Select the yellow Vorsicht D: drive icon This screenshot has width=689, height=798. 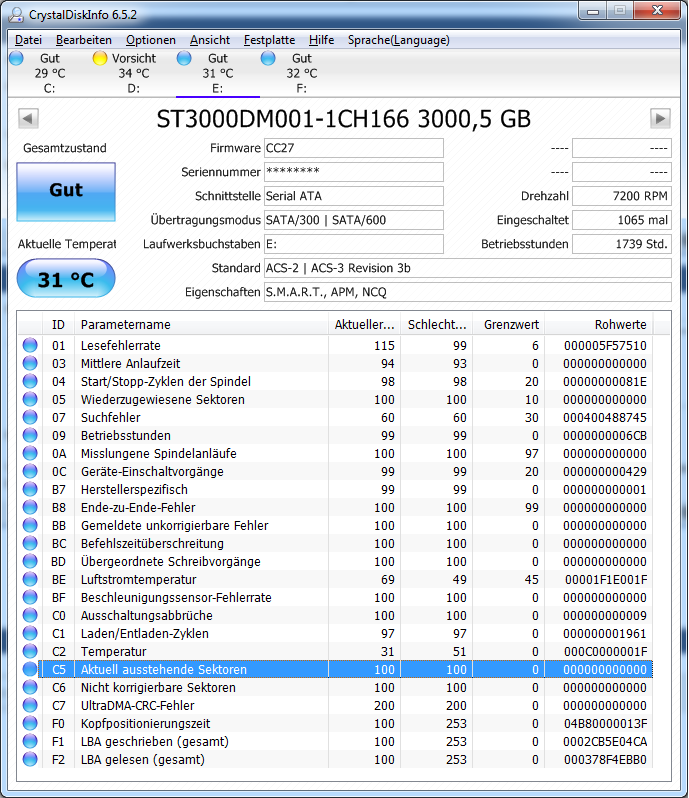[100, 59]
